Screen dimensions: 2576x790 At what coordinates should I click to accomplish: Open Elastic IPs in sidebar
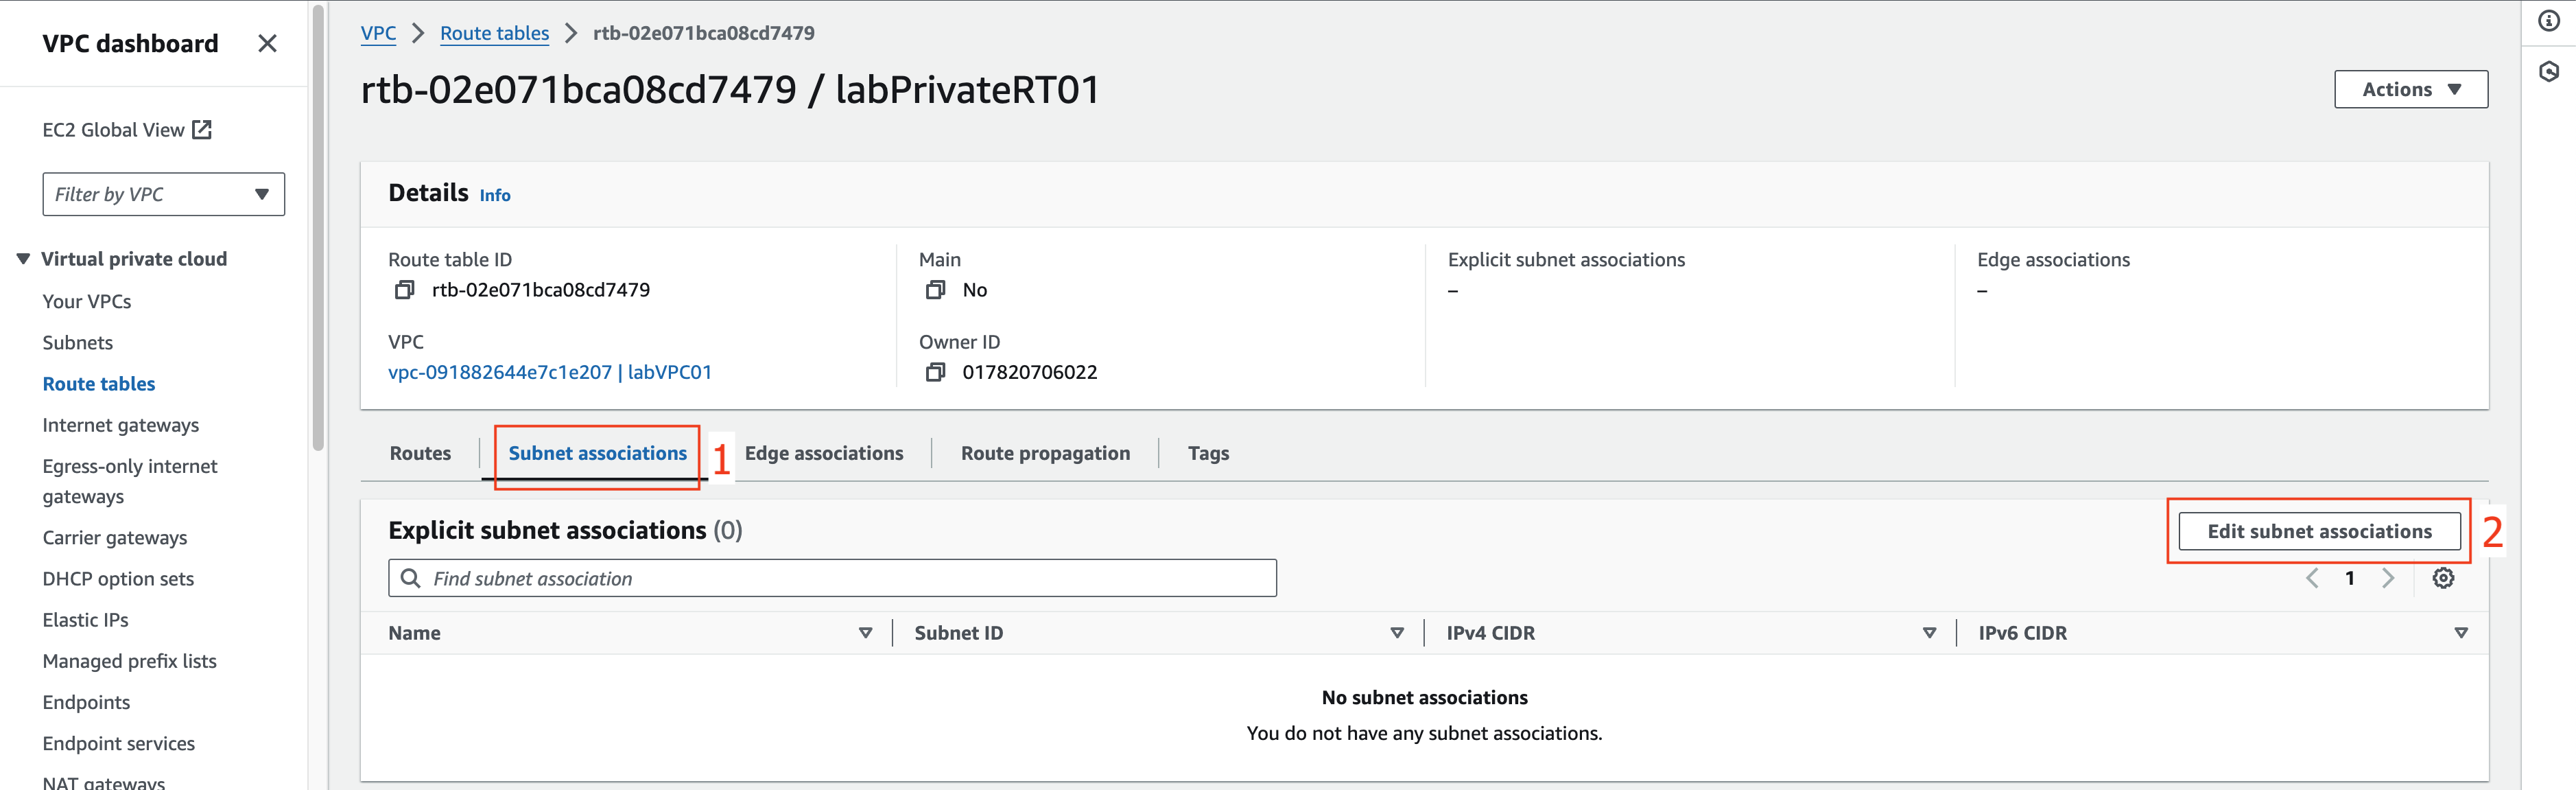tap(86, 620)
